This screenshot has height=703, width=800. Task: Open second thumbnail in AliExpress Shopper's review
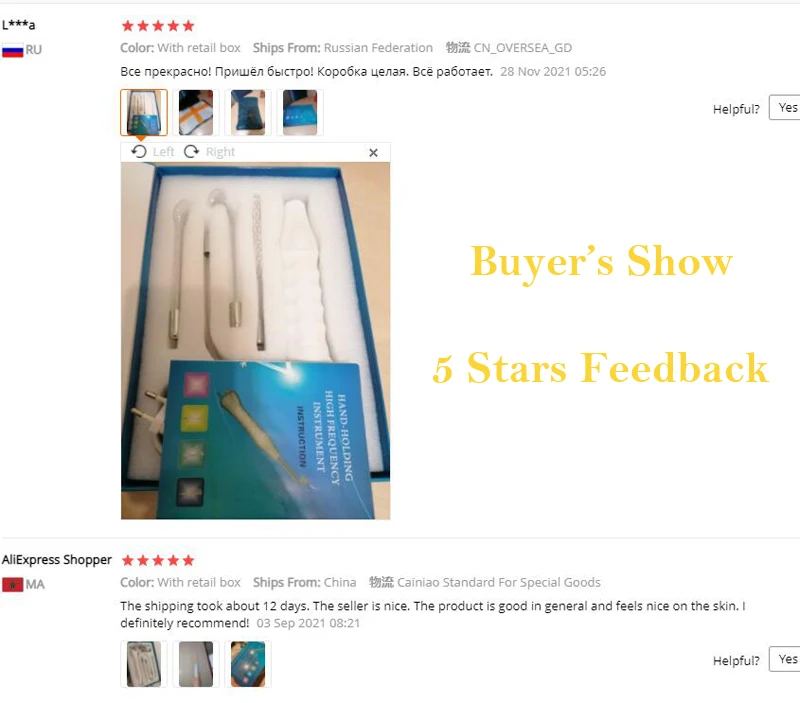196,664
